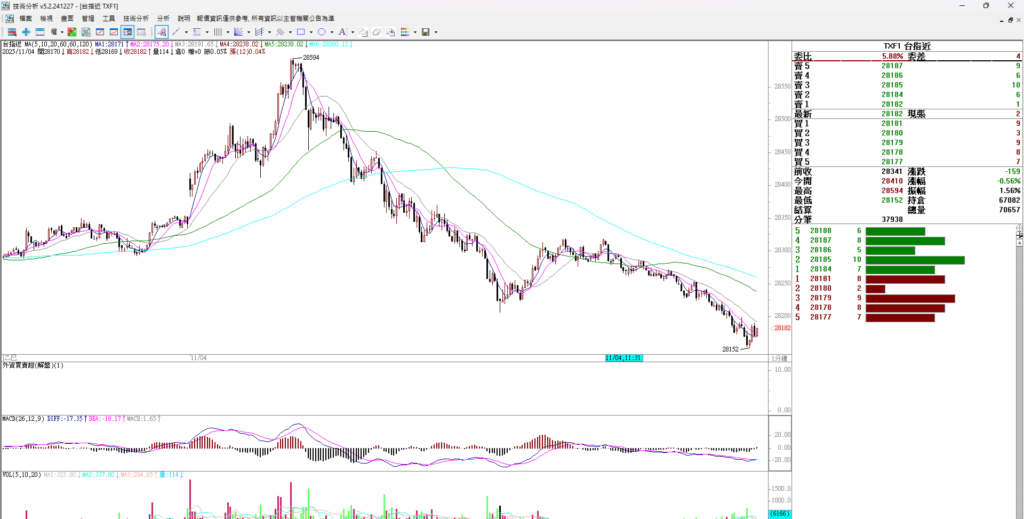The height and width of the screenshot is (519, 1024).
Task: Open dropdown arrow beside text 'A' tool
Action: coord(352,32)
